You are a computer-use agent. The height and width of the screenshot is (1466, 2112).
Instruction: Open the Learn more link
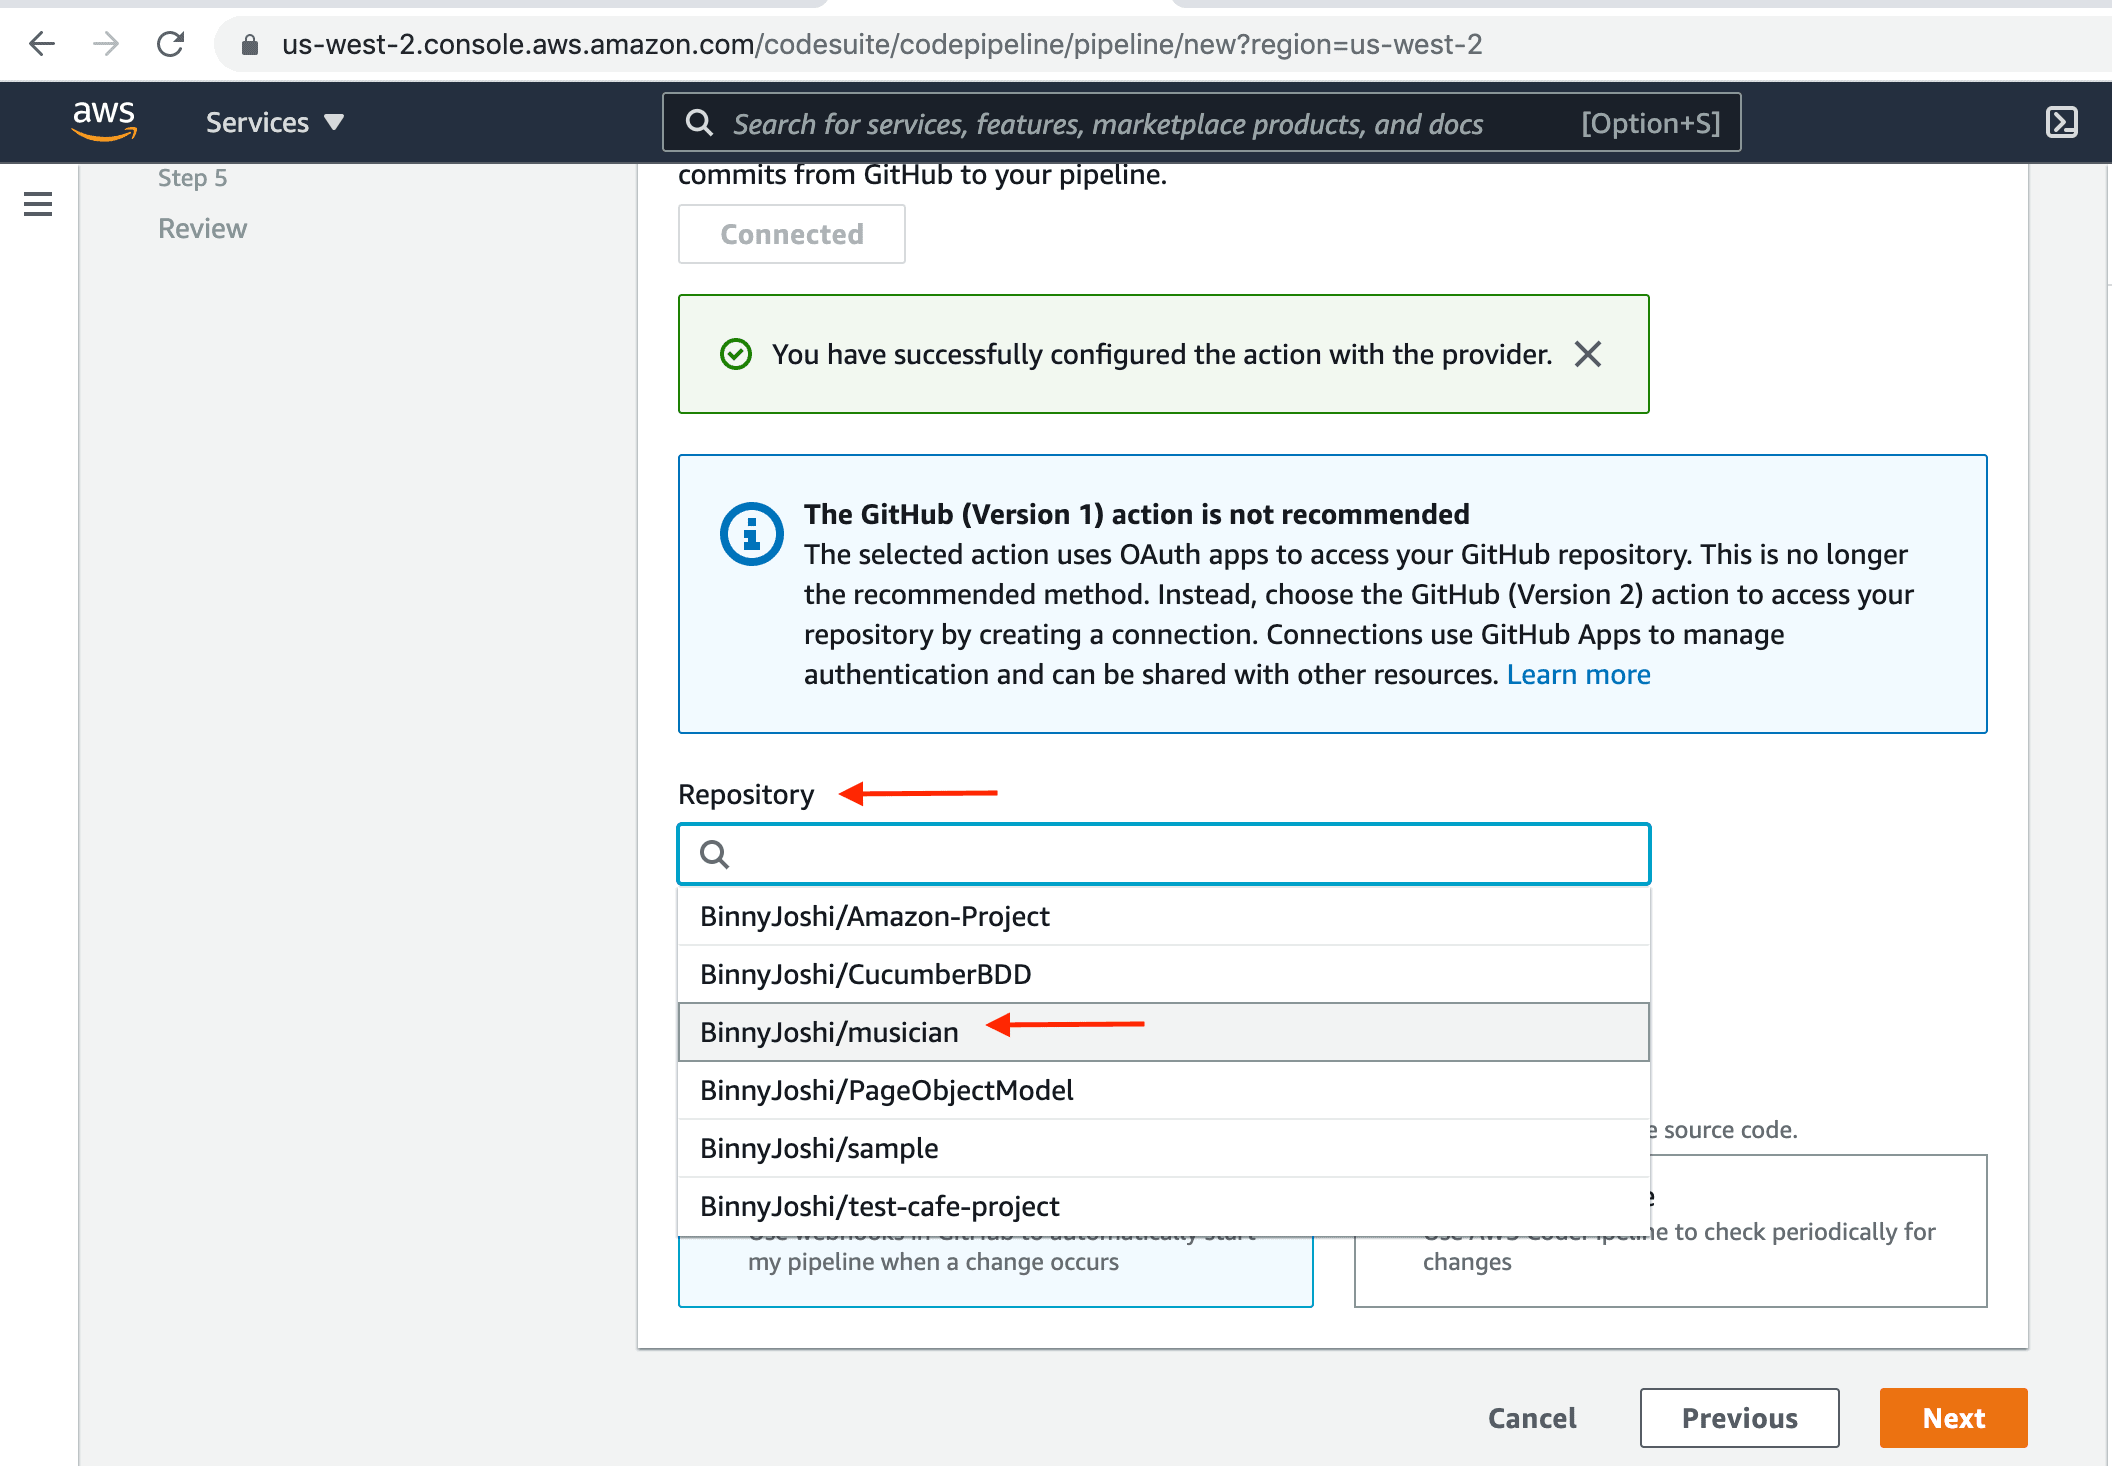click(x=1579, y=674)
